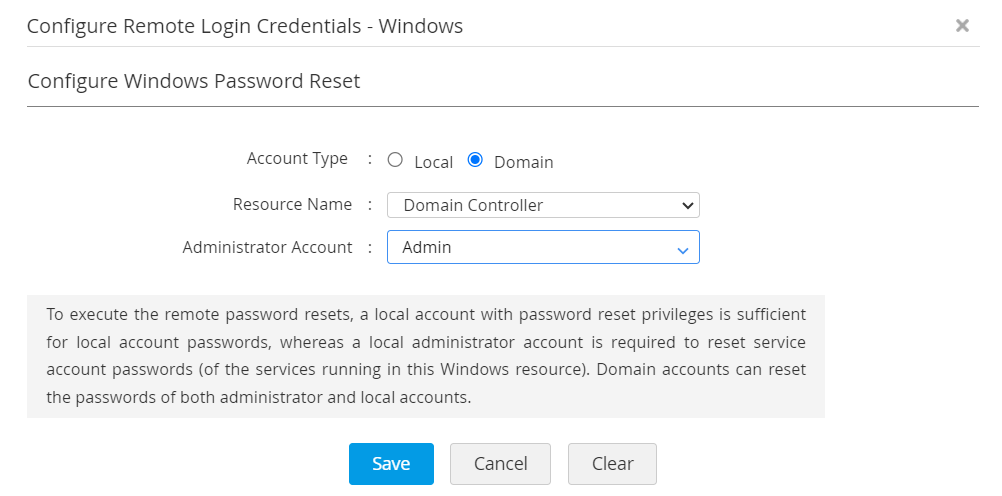The height and width of the screenshot is (496, 1002).
Task: Open the Administrator Account combo box
Action: (542, 247)
